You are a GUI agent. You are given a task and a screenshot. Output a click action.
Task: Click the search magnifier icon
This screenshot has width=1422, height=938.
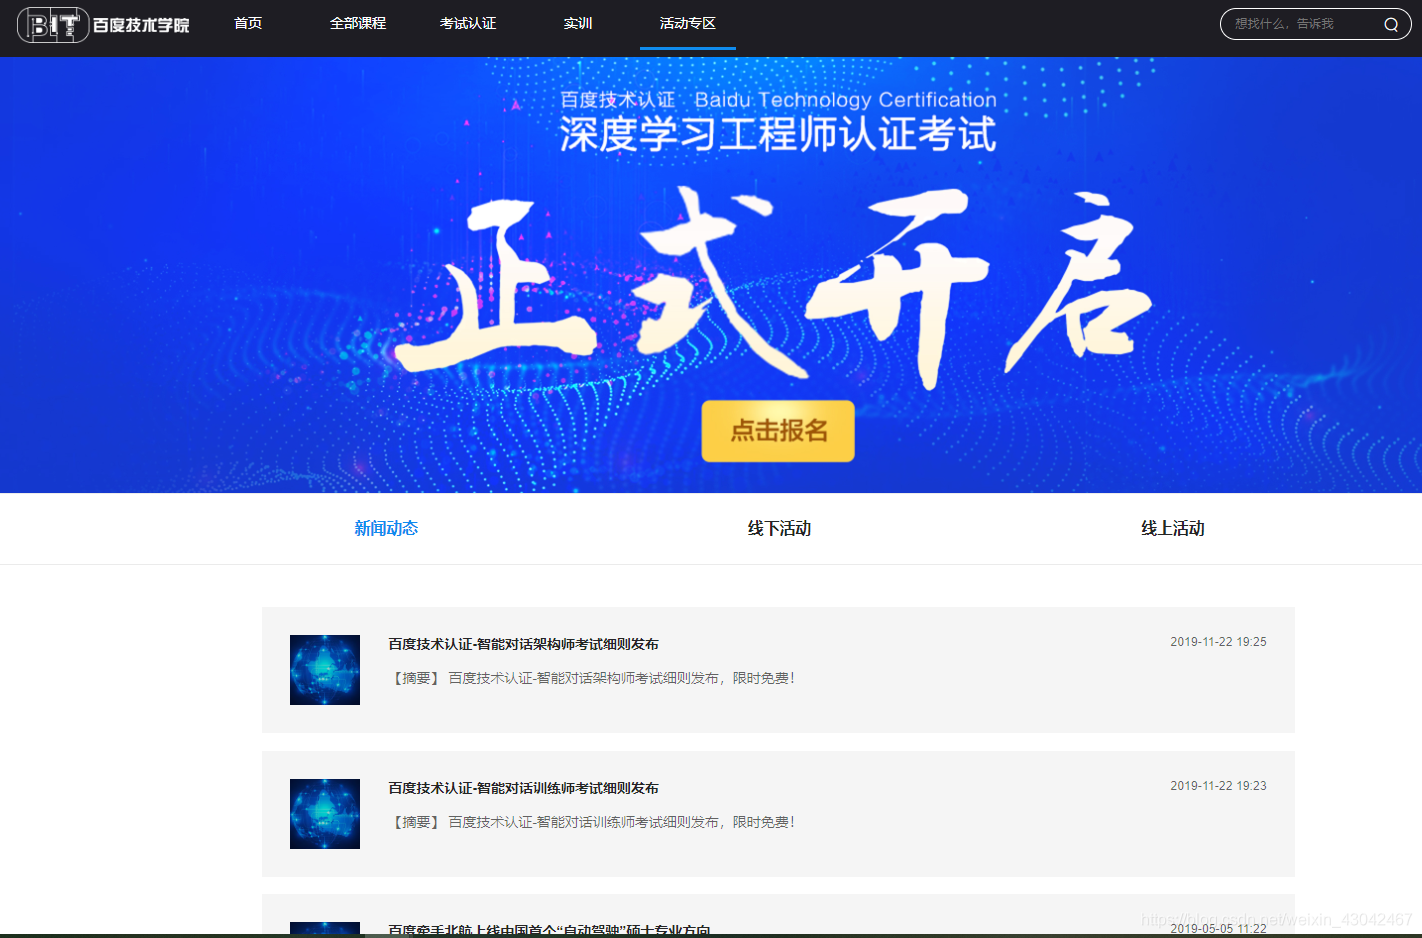1391,24
